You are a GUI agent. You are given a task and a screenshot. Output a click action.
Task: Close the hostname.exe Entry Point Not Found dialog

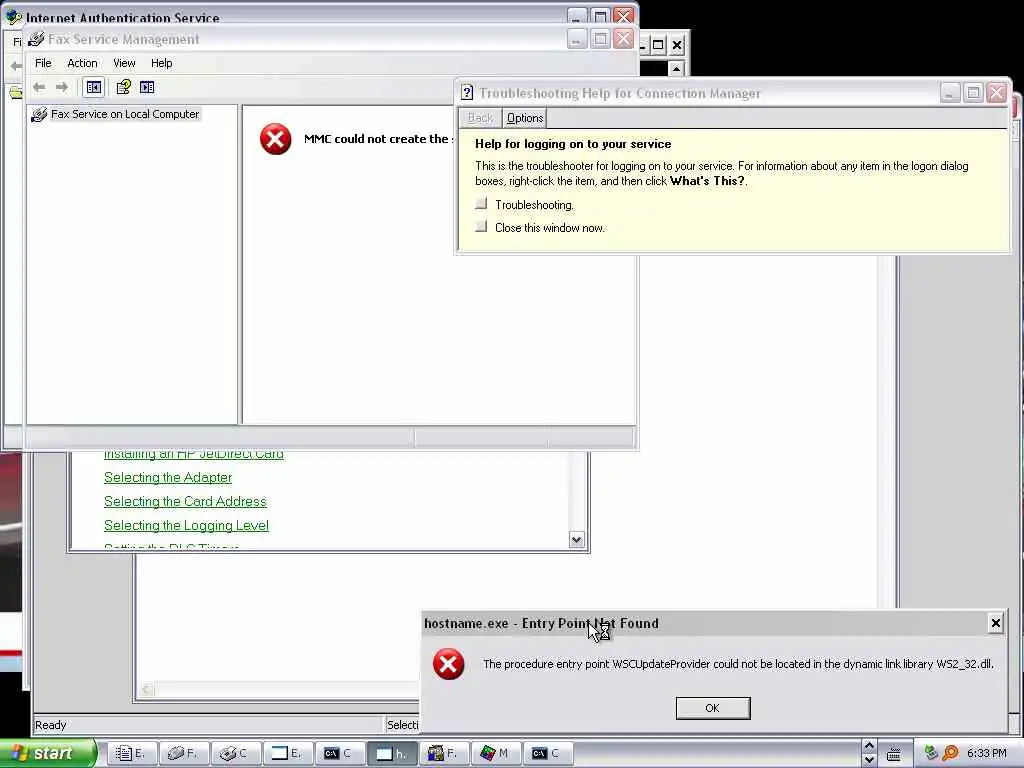tap(995, 624)
